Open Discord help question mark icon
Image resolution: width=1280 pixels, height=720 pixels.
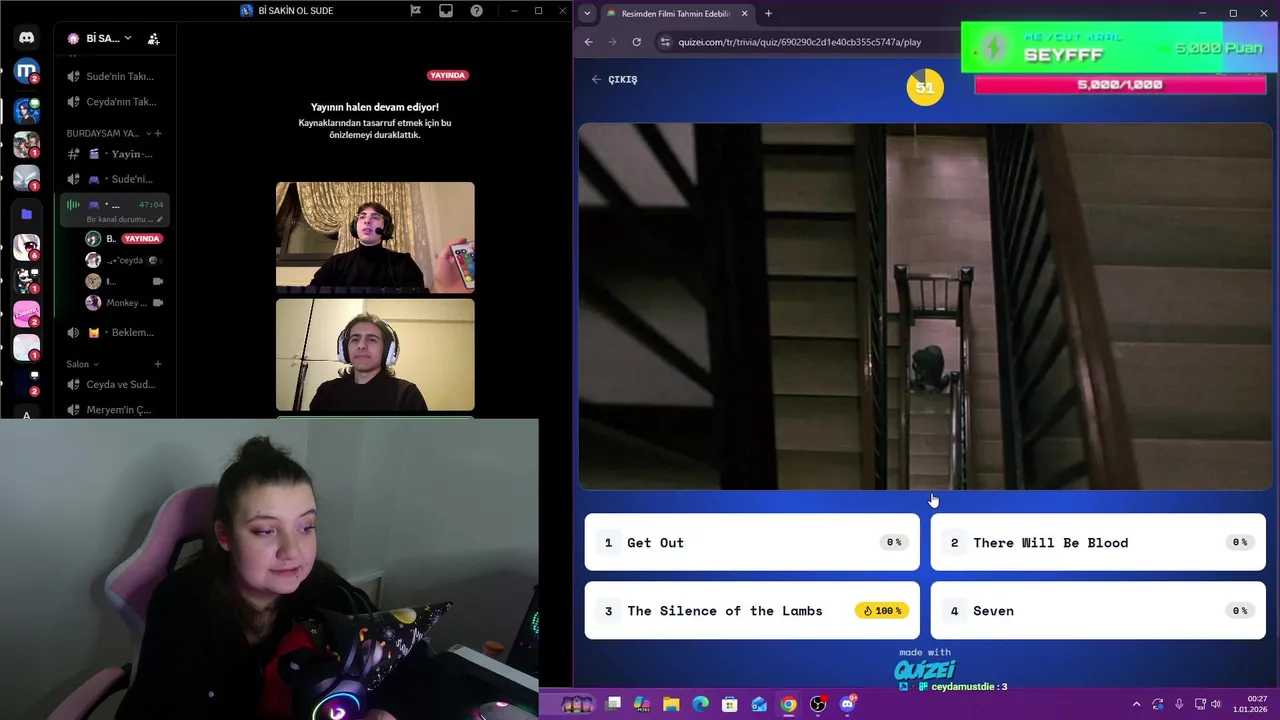(x=477, y=11)
